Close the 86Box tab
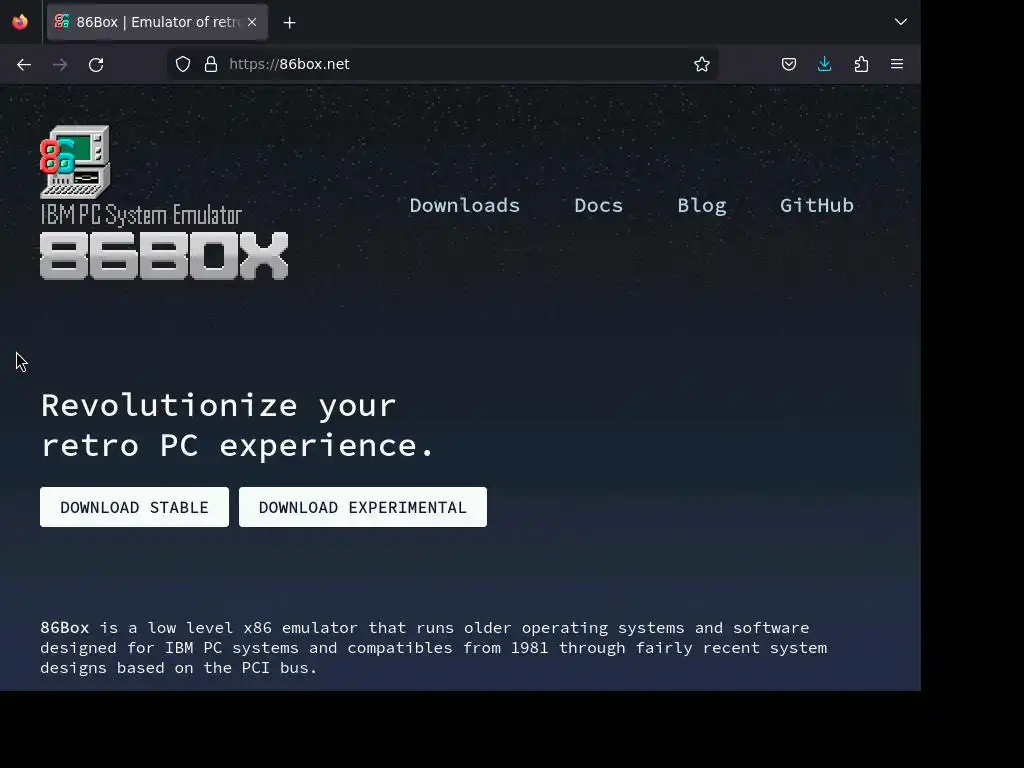This screenshot has height=768, width=1024. (252, 22)
